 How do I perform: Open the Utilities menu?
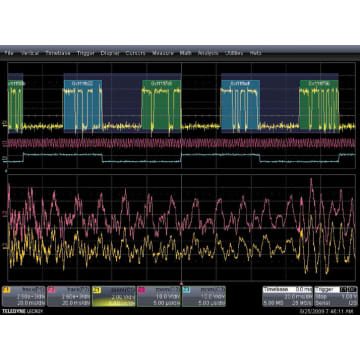pyautogui.click(x=234, y=53)
